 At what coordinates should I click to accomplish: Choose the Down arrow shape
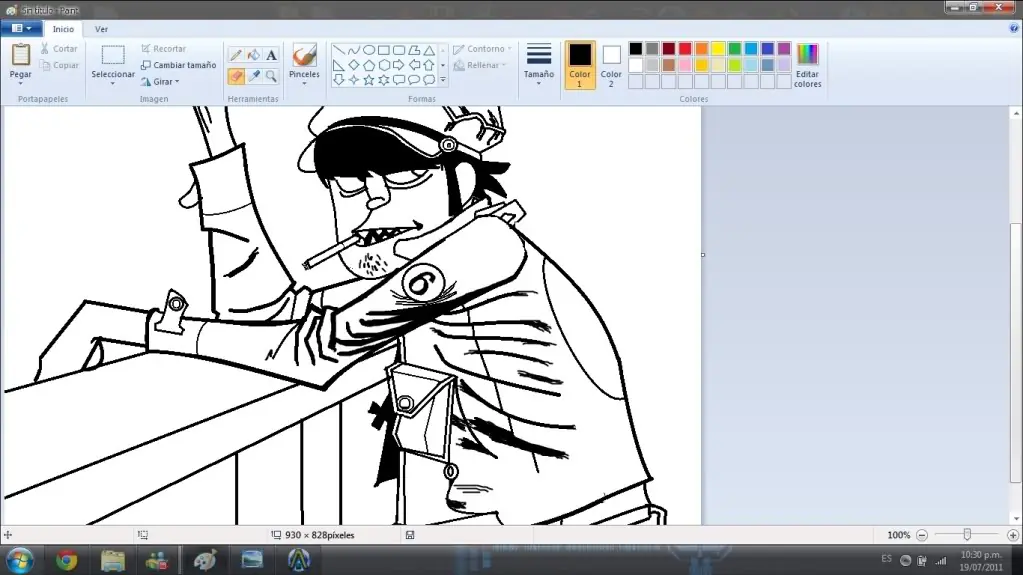tap(339, 80)
